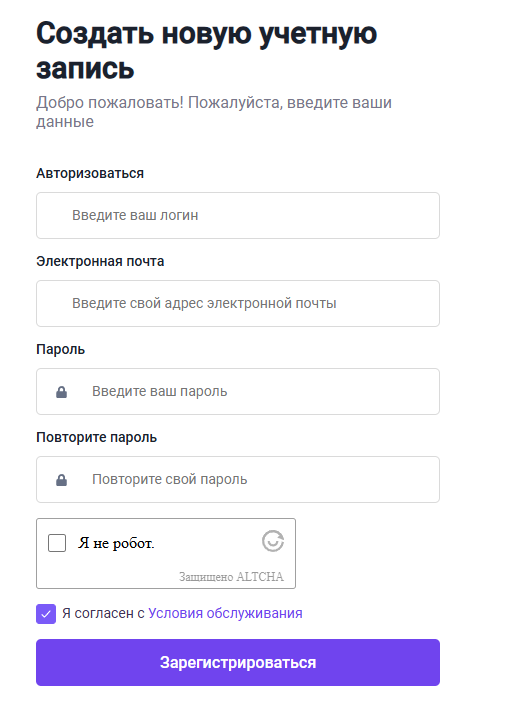The height and width of the screenshot is (710, 512).
Task: Click the "Авторизоваться" field label
Action: pos(90,173)
